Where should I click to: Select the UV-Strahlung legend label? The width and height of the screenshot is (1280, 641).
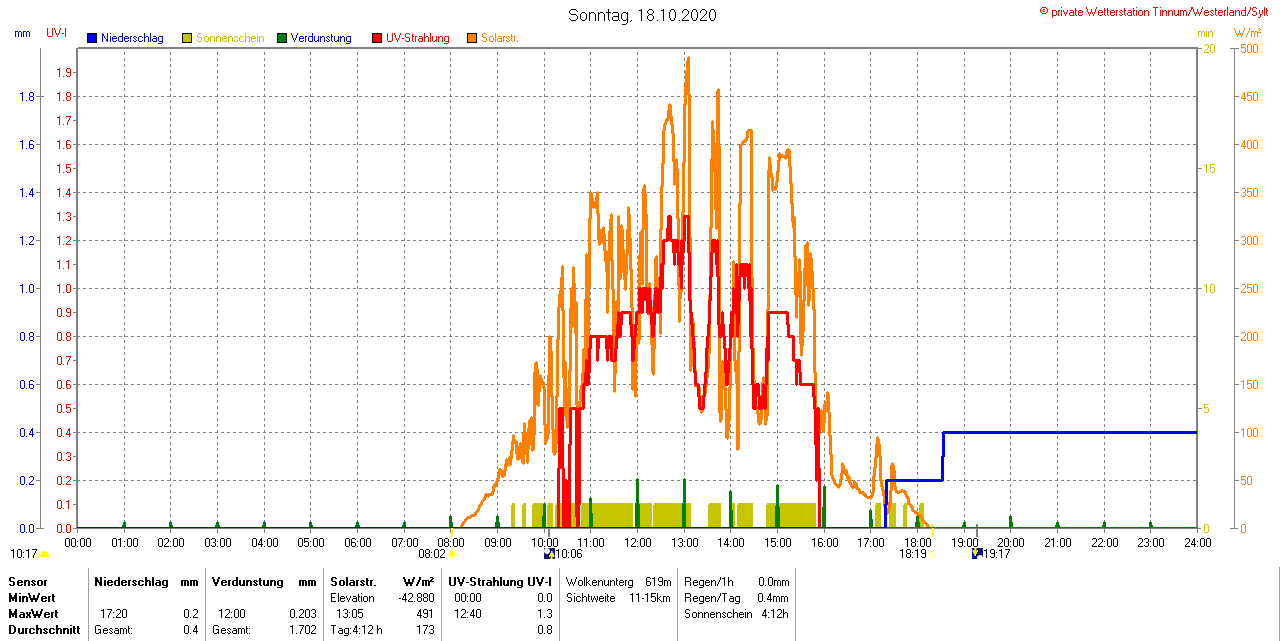click(418, 38)
